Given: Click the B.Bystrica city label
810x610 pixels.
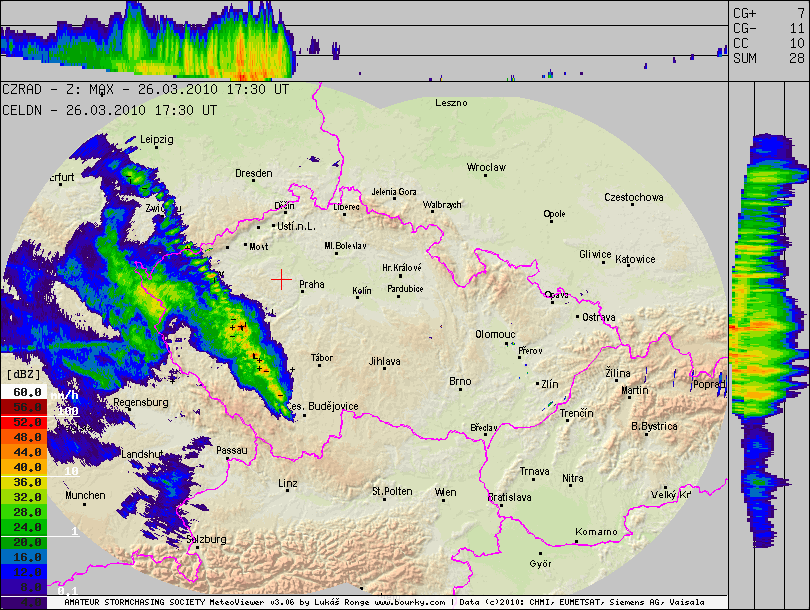Looking at the screenshot, I should click(655, 426).
